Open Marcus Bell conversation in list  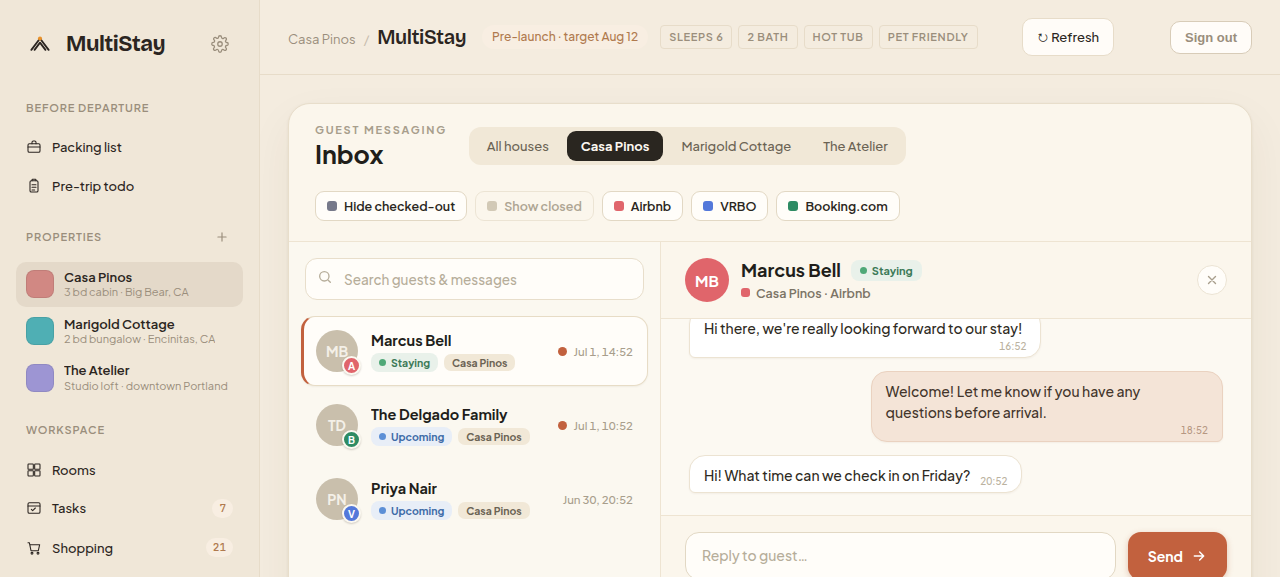tap(474, 351)
